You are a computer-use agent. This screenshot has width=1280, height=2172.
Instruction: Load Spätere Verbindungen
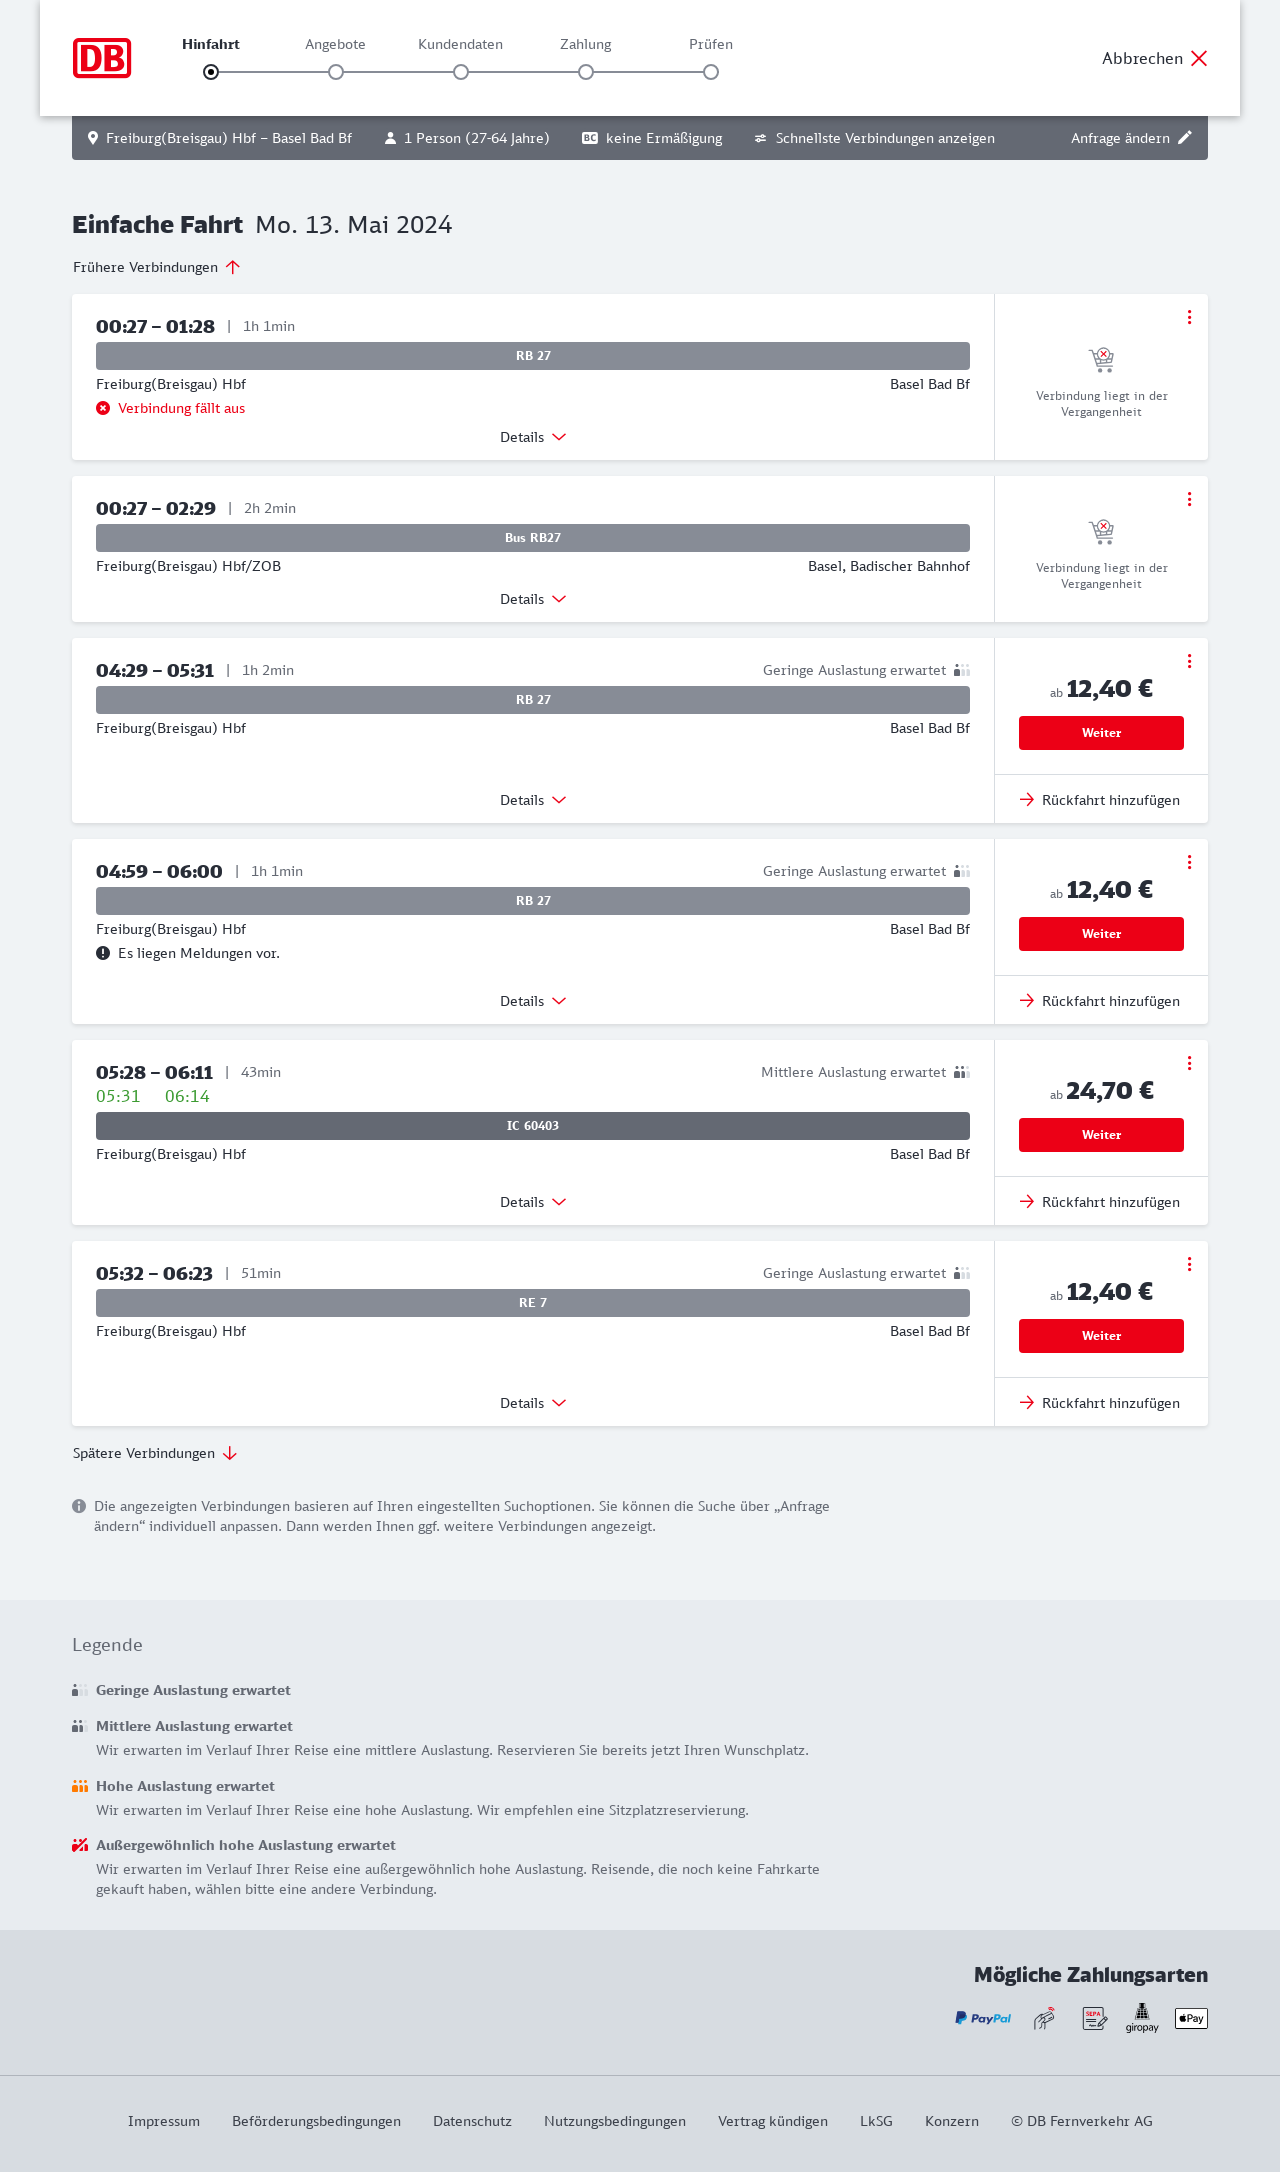pyautogui.click(x=155, y=1453)
